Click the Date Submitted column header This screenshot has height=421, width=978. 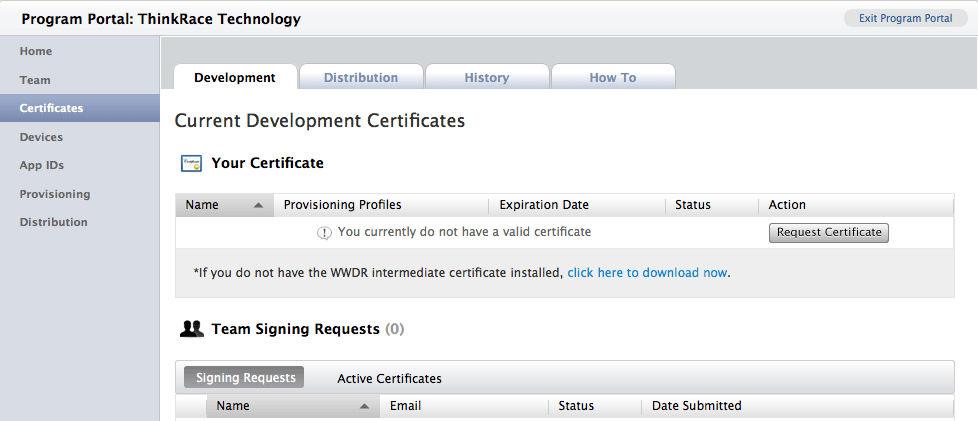797,406
